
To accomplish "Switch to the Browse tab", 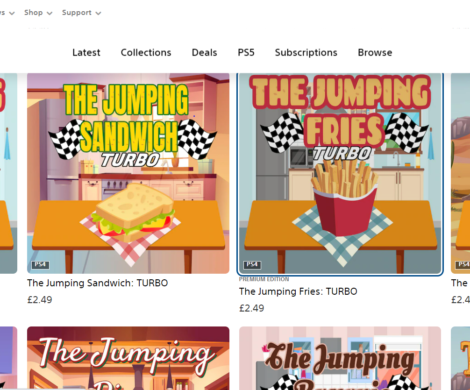I will pyautogui.click(x=375, y=52).
